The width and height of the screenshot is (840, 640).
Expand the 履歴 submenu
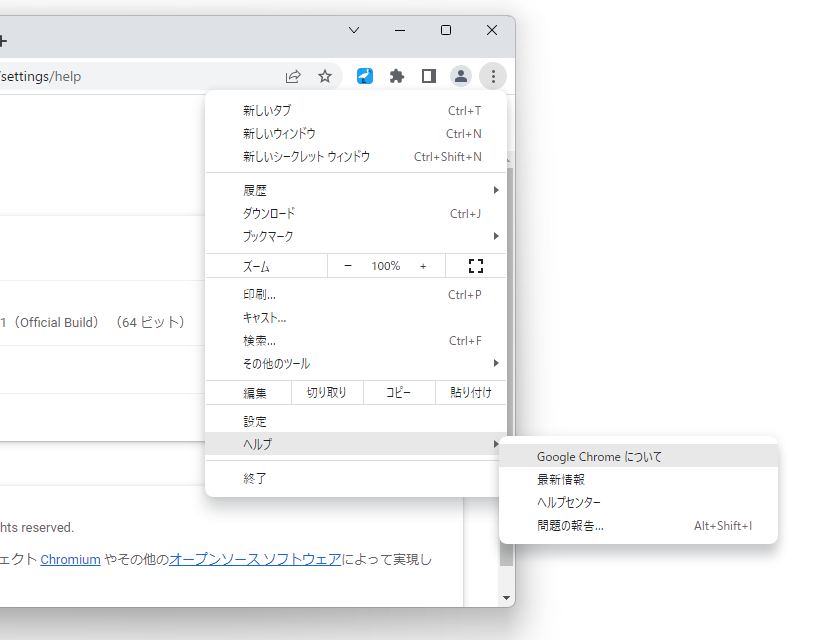[x=355, y=189]
